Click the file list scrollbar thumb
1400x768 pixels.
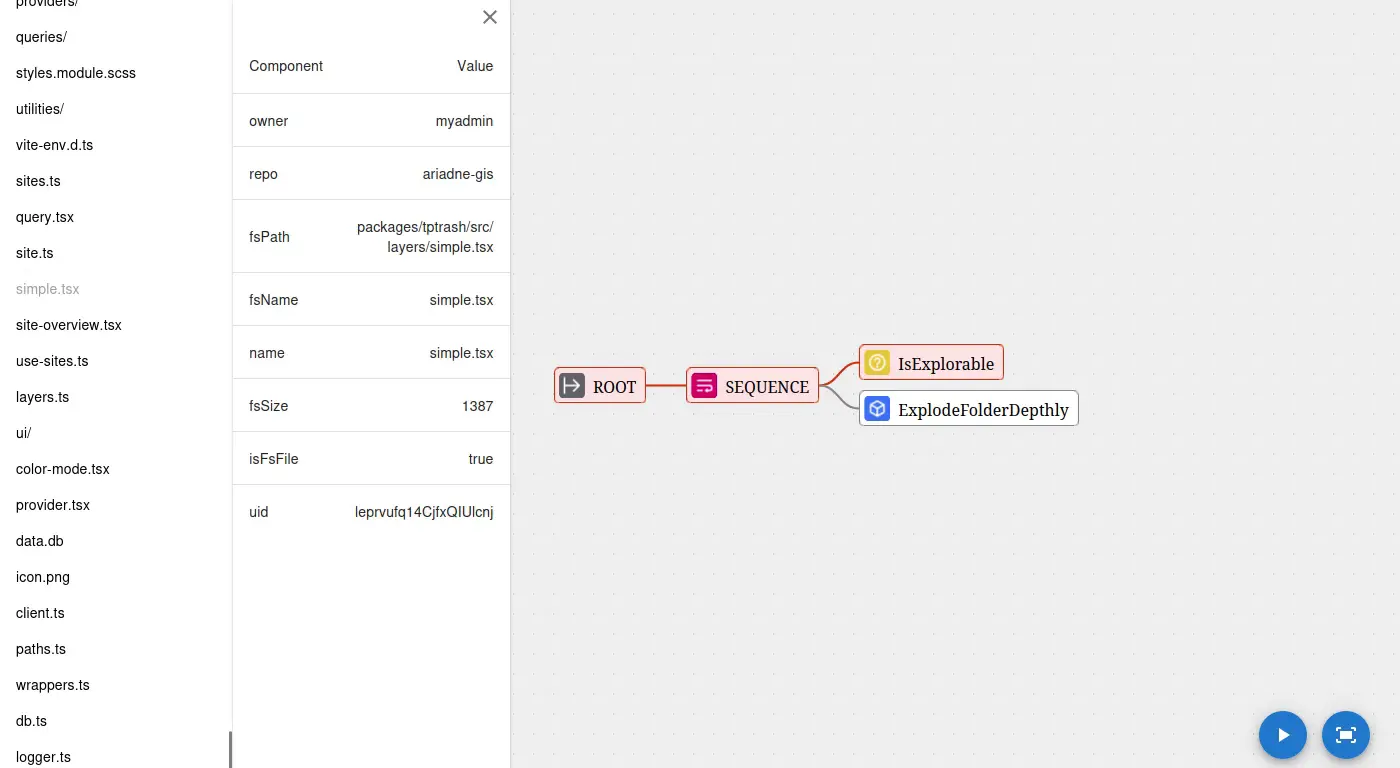click(230, 750)
